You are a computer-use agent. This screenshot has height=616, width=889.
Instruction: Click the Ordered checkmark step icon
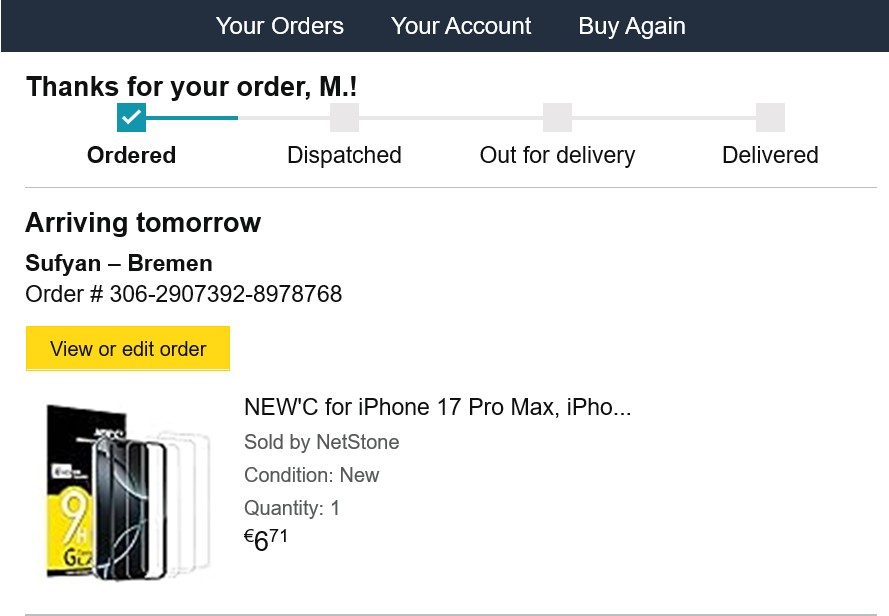point(131,118)
